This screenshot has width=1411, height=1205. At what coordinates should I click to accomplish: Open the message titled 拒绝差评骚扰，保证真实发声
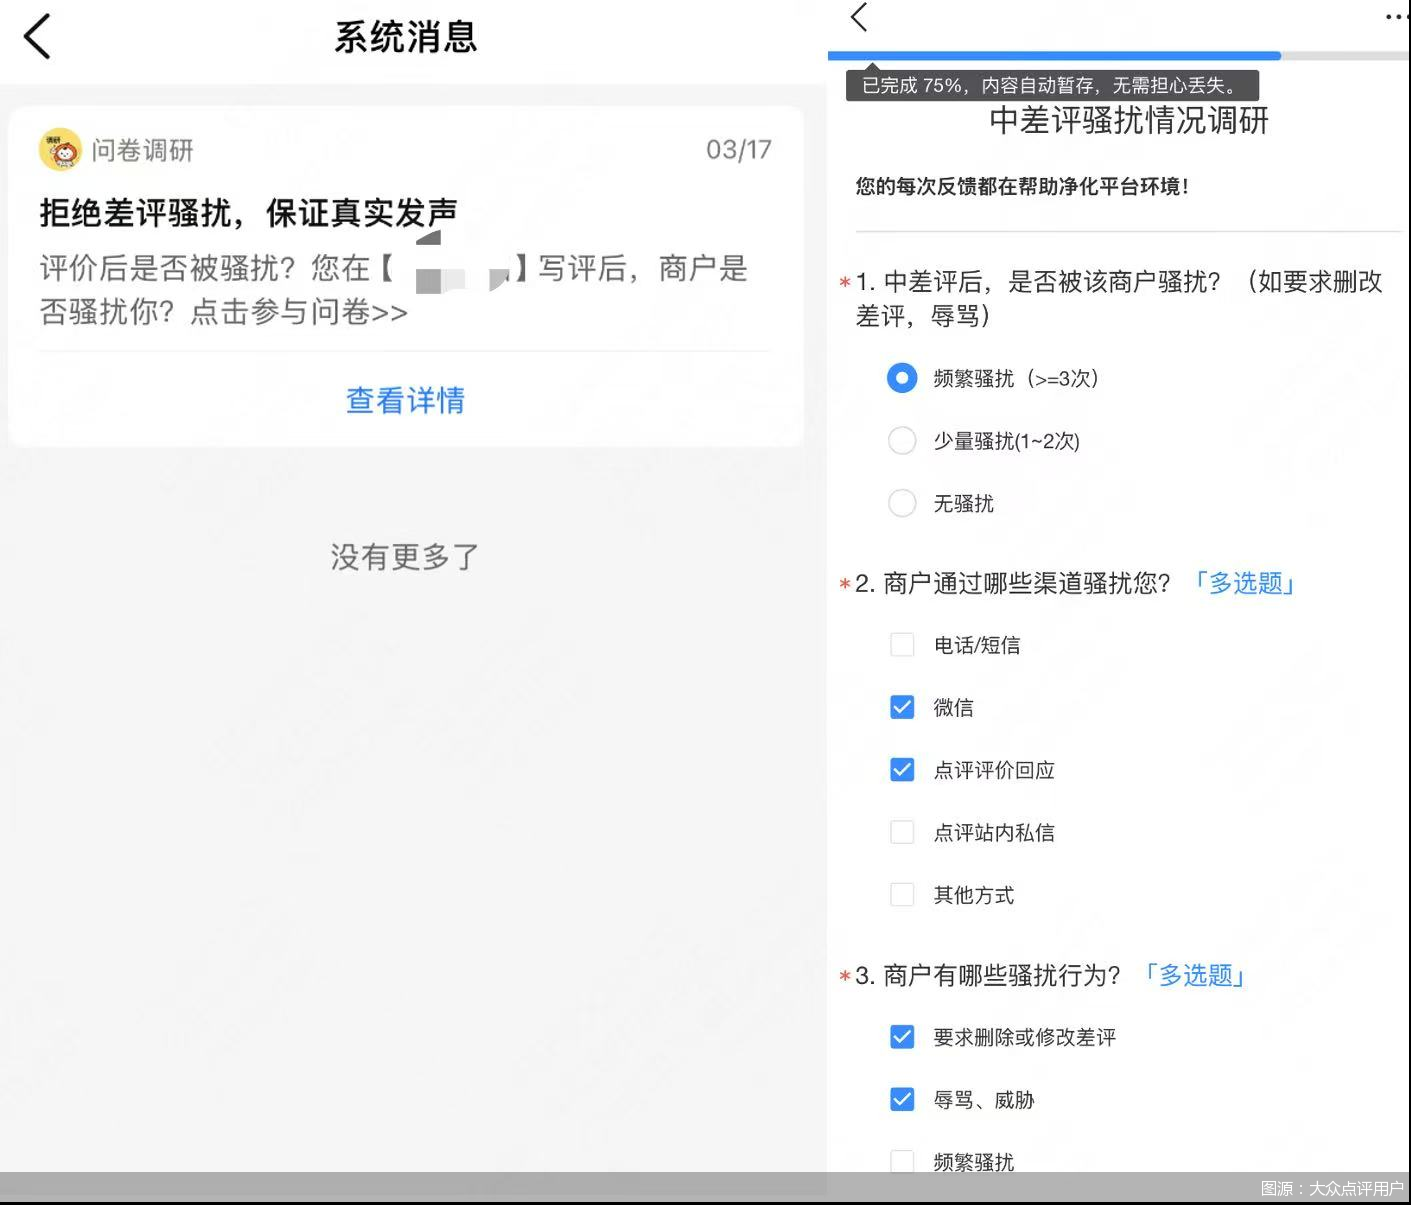248,212
